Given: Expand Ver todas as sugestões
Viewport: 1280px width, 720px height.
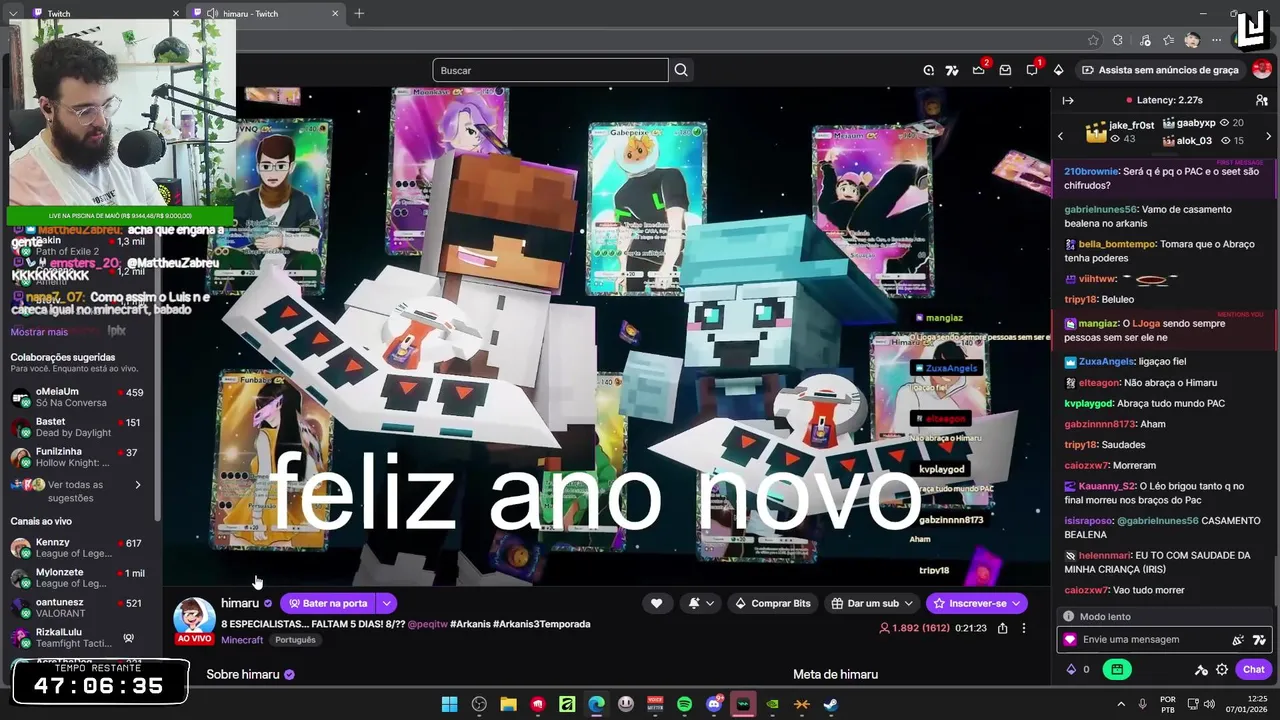Looking at the screenshot, I should pos(76,491).
